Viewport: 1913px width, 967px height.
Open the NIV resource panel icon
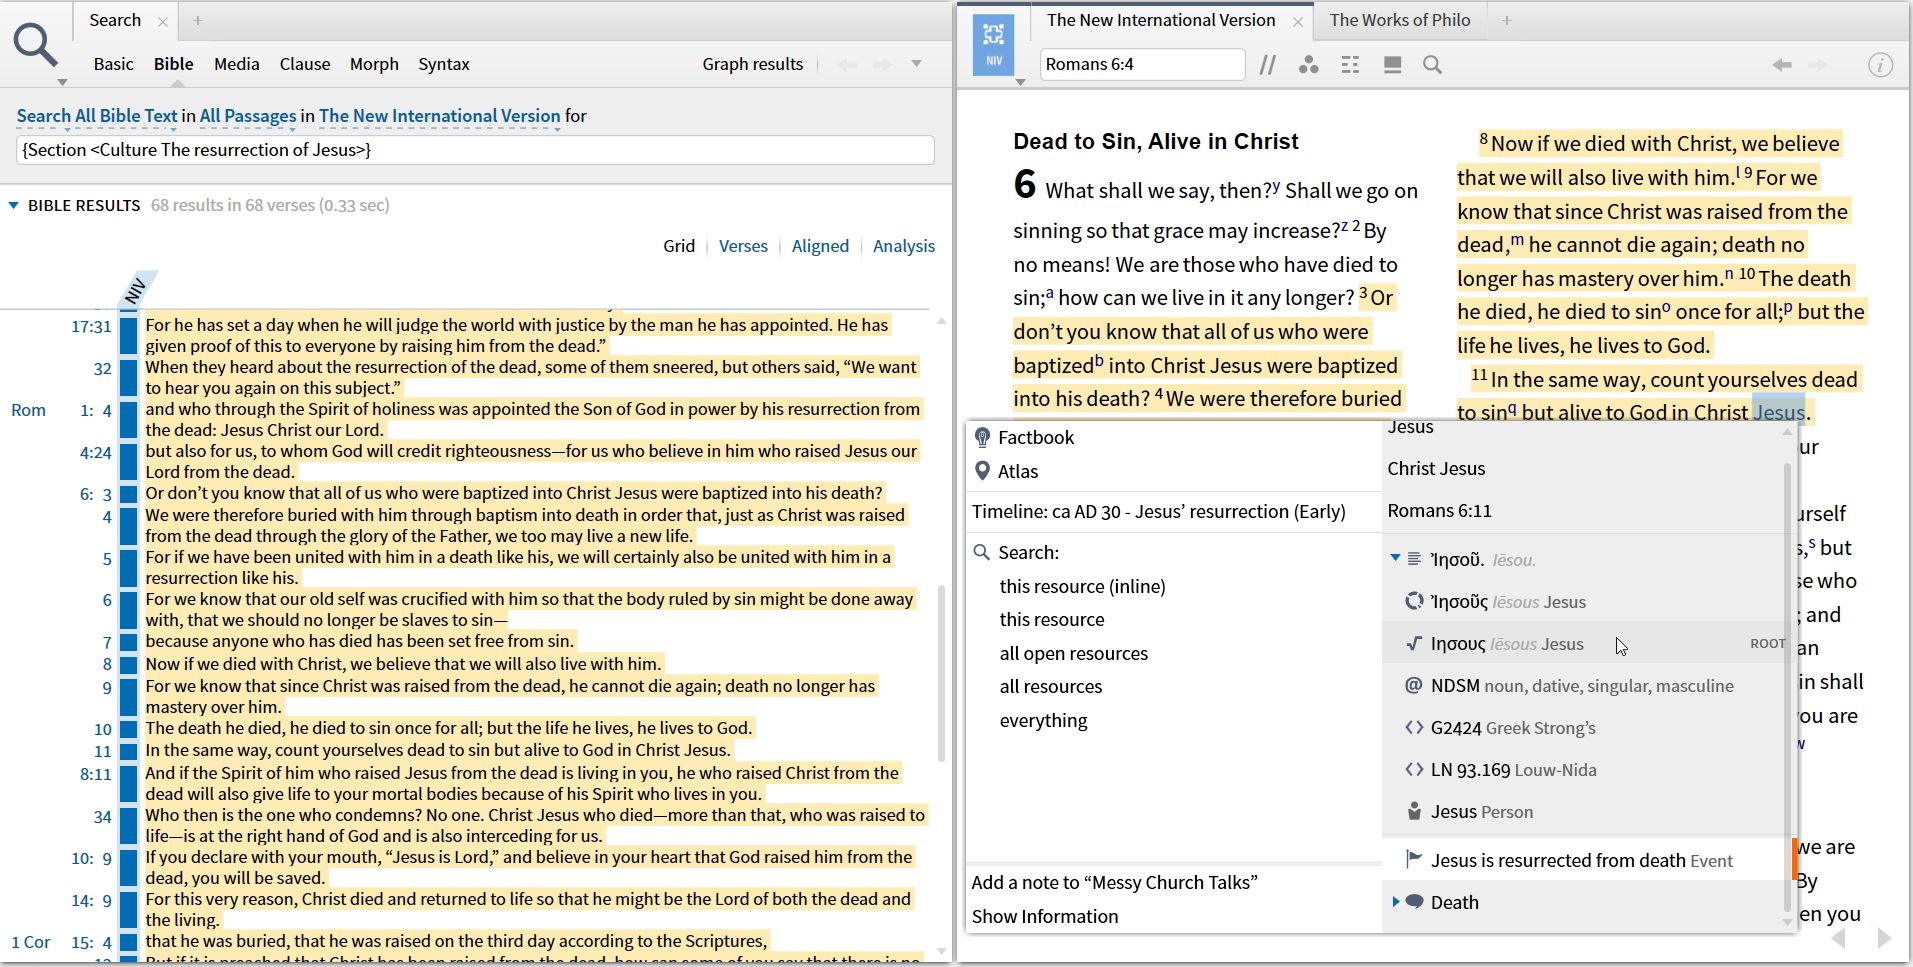click(994, 45)
